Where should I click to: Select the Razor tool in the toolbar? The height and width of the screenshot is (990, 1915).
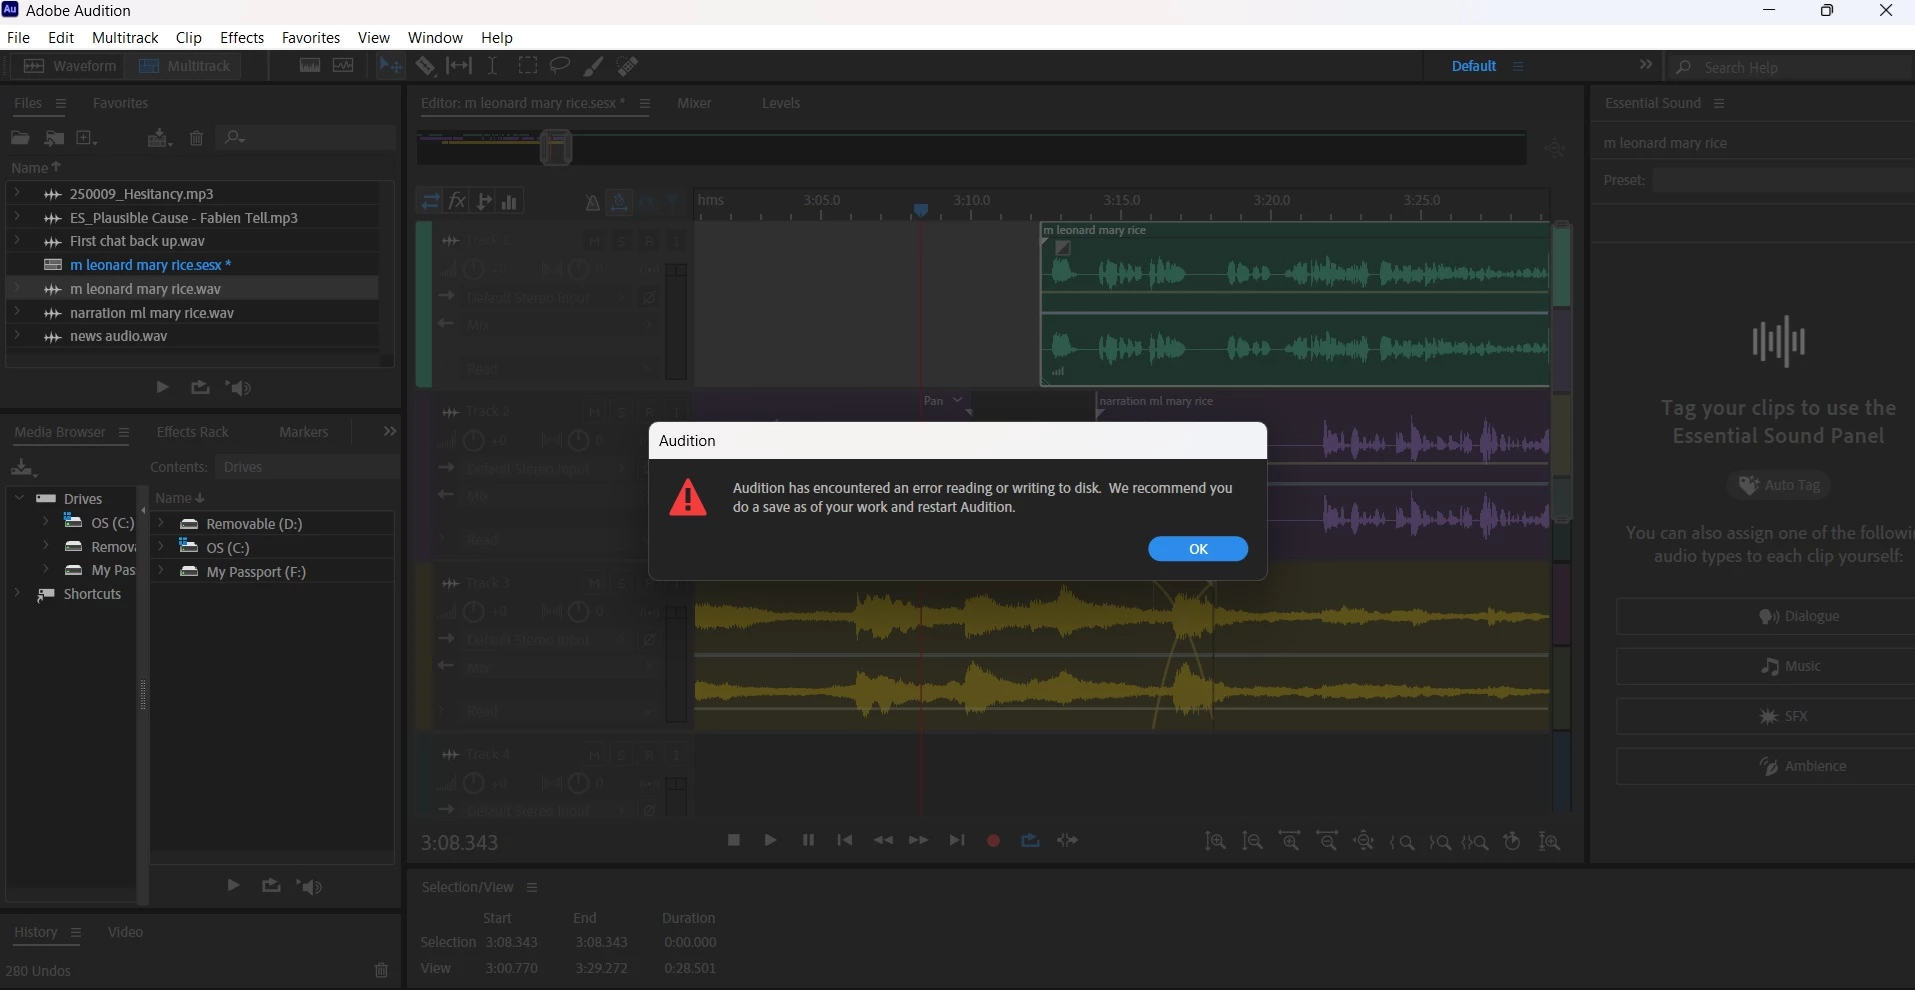tap(426, 66)
